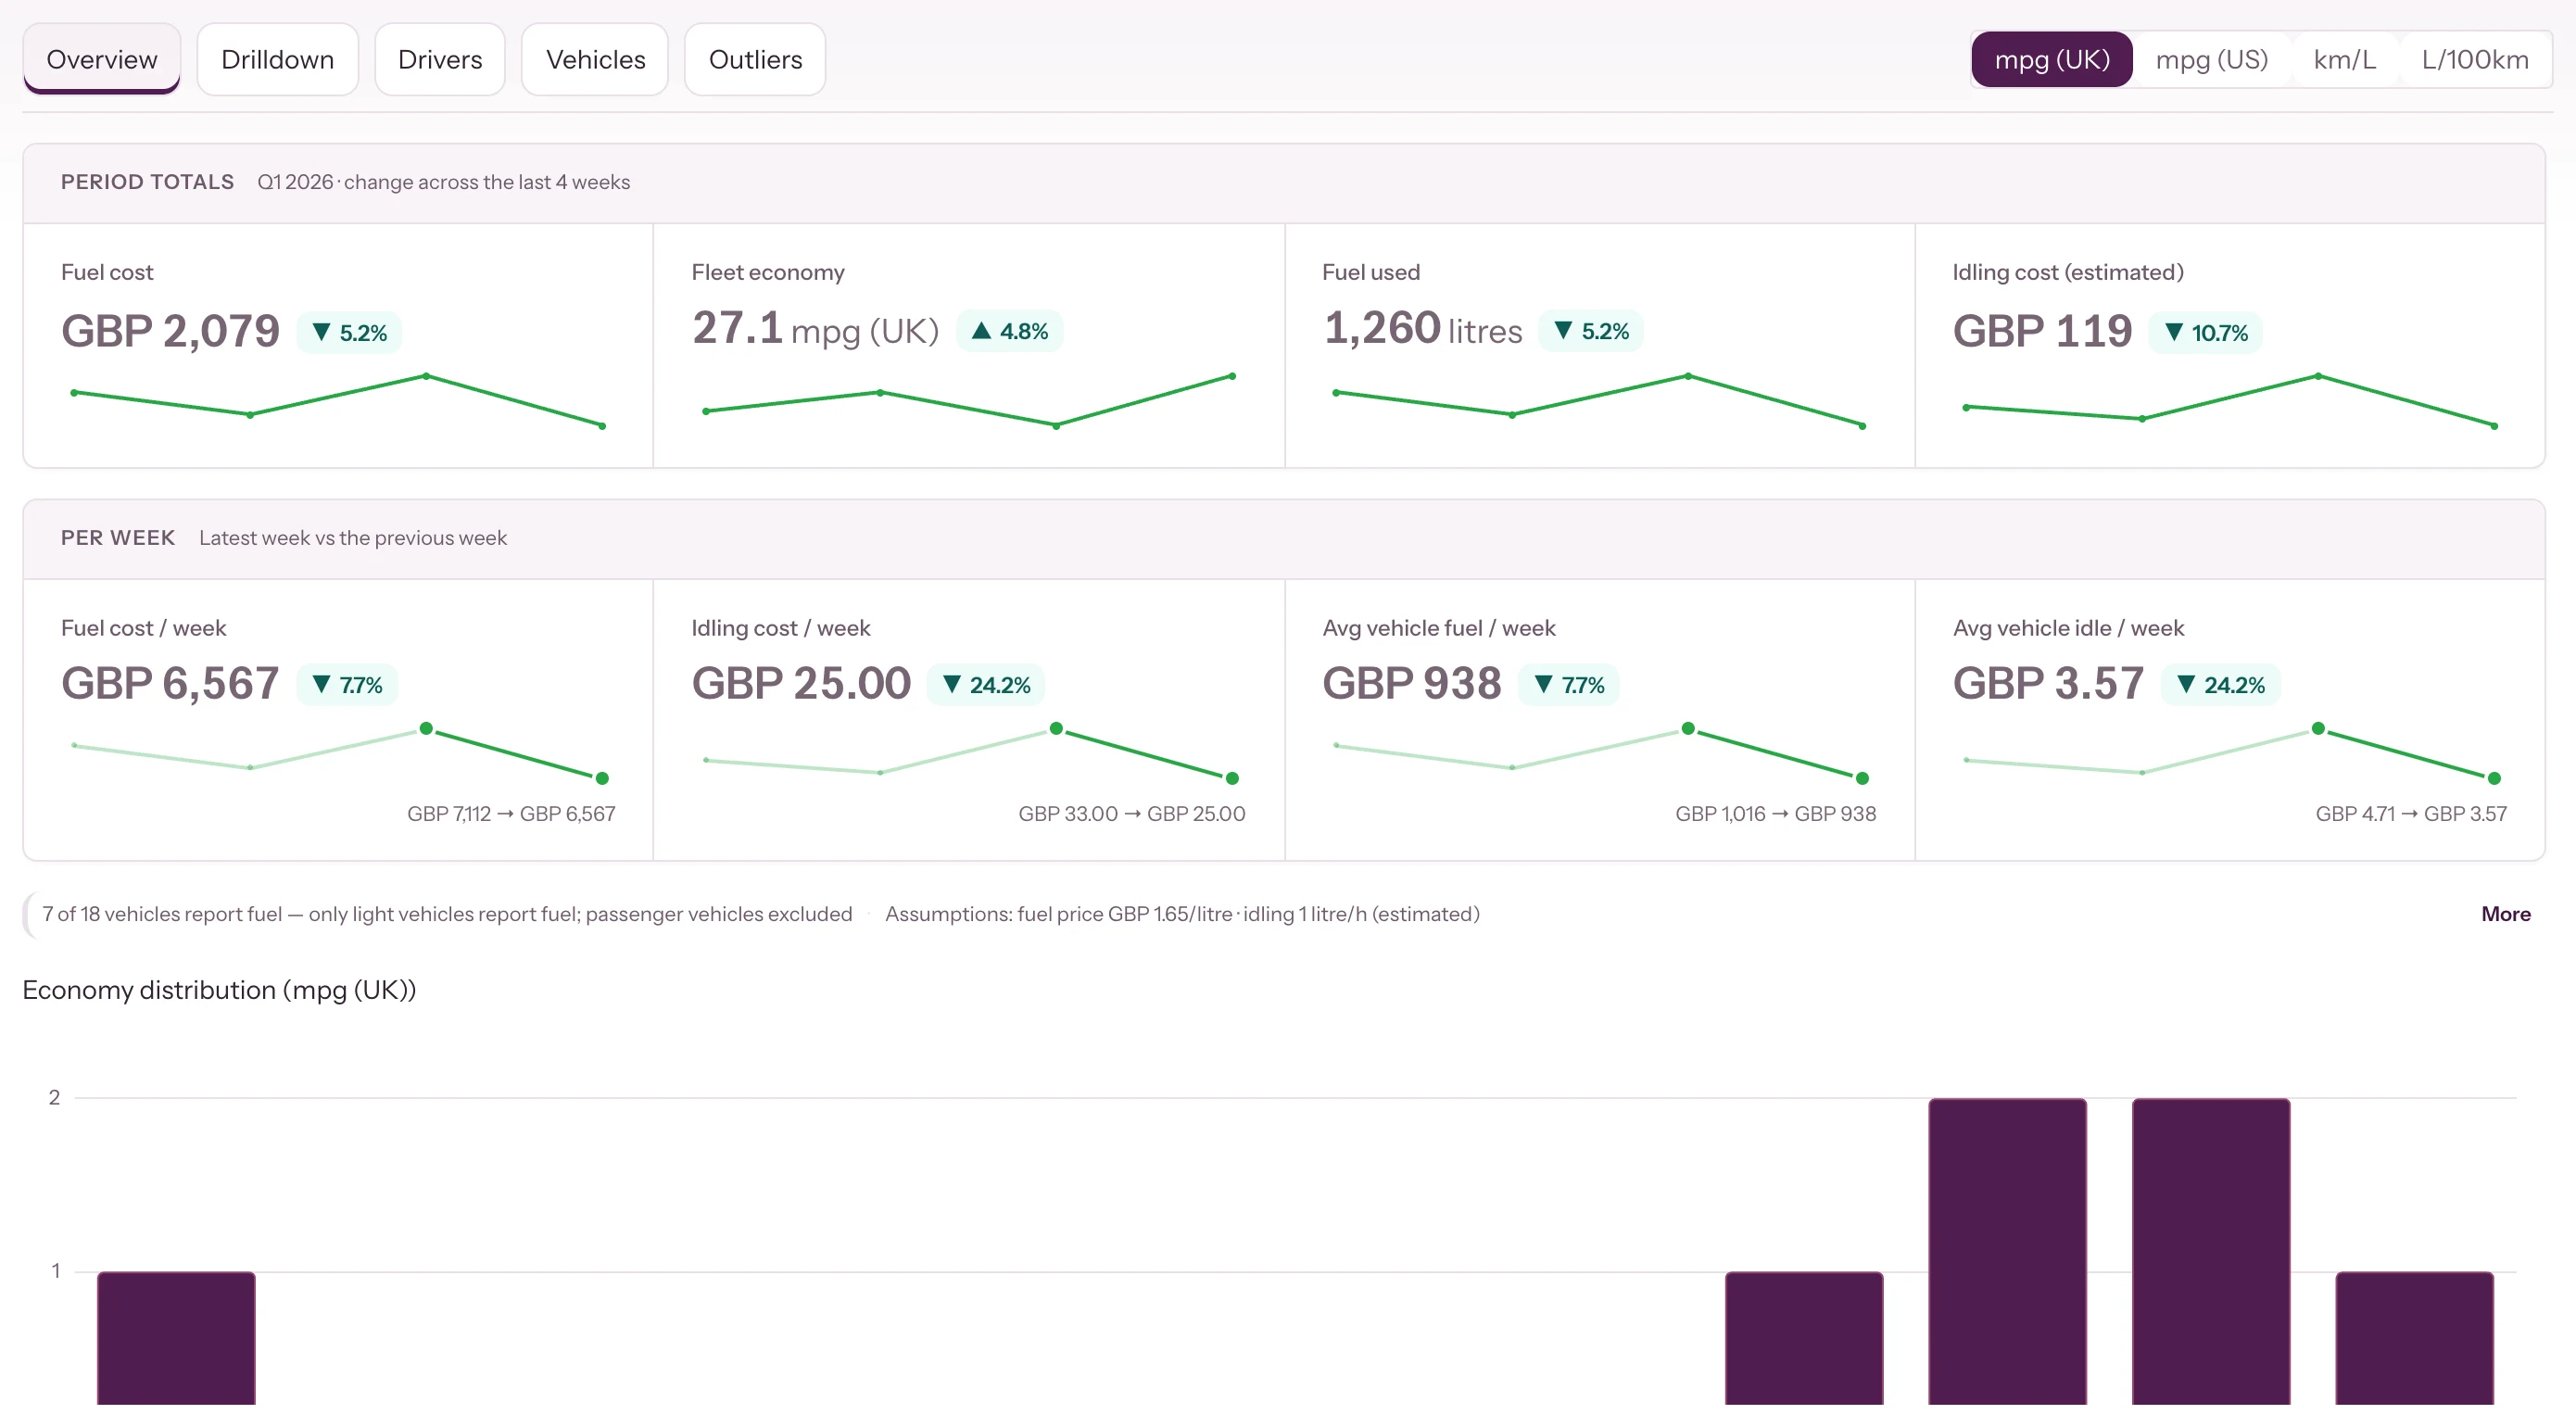Viewport: 2576px width, 1427px height.
Task: Click the Fuel used 5.2% decrease badge
Action: (x=1591, y=331)
